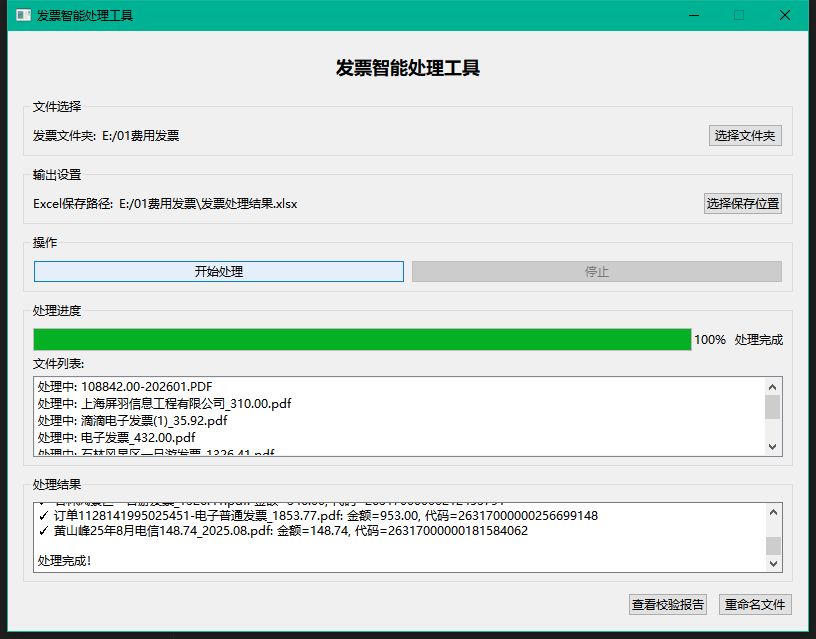Click the 文件列表 scrollbar thumb

(772, 407)
